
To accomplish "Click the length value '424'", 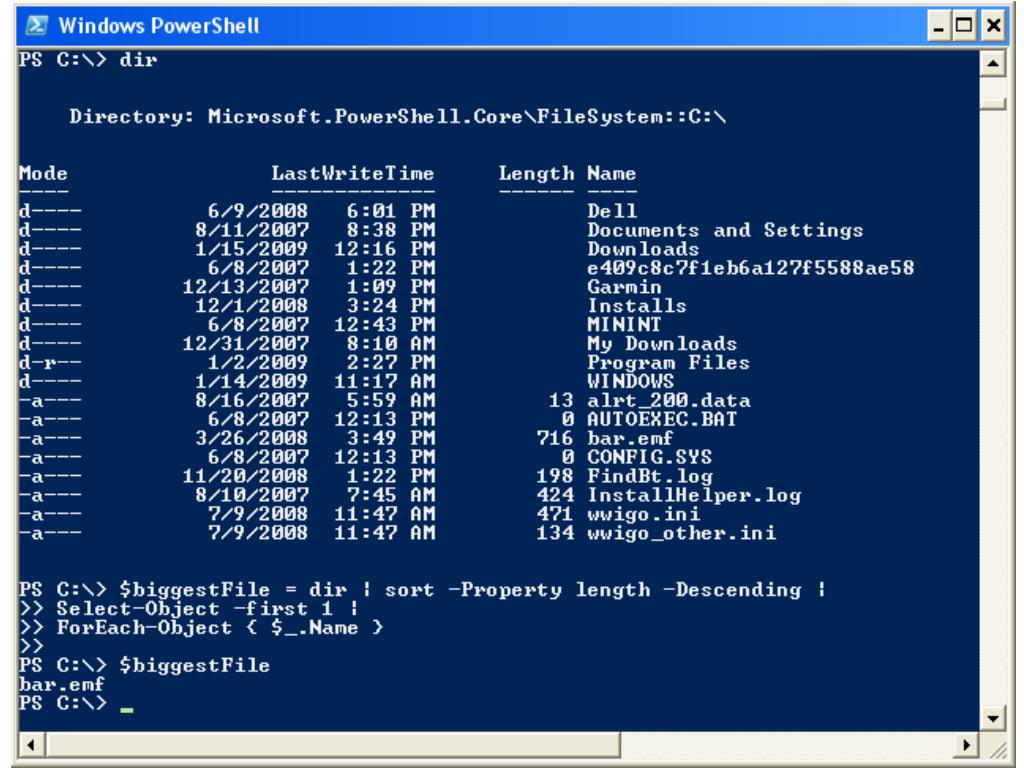I will pyautogui.click(x=555, y=495).
